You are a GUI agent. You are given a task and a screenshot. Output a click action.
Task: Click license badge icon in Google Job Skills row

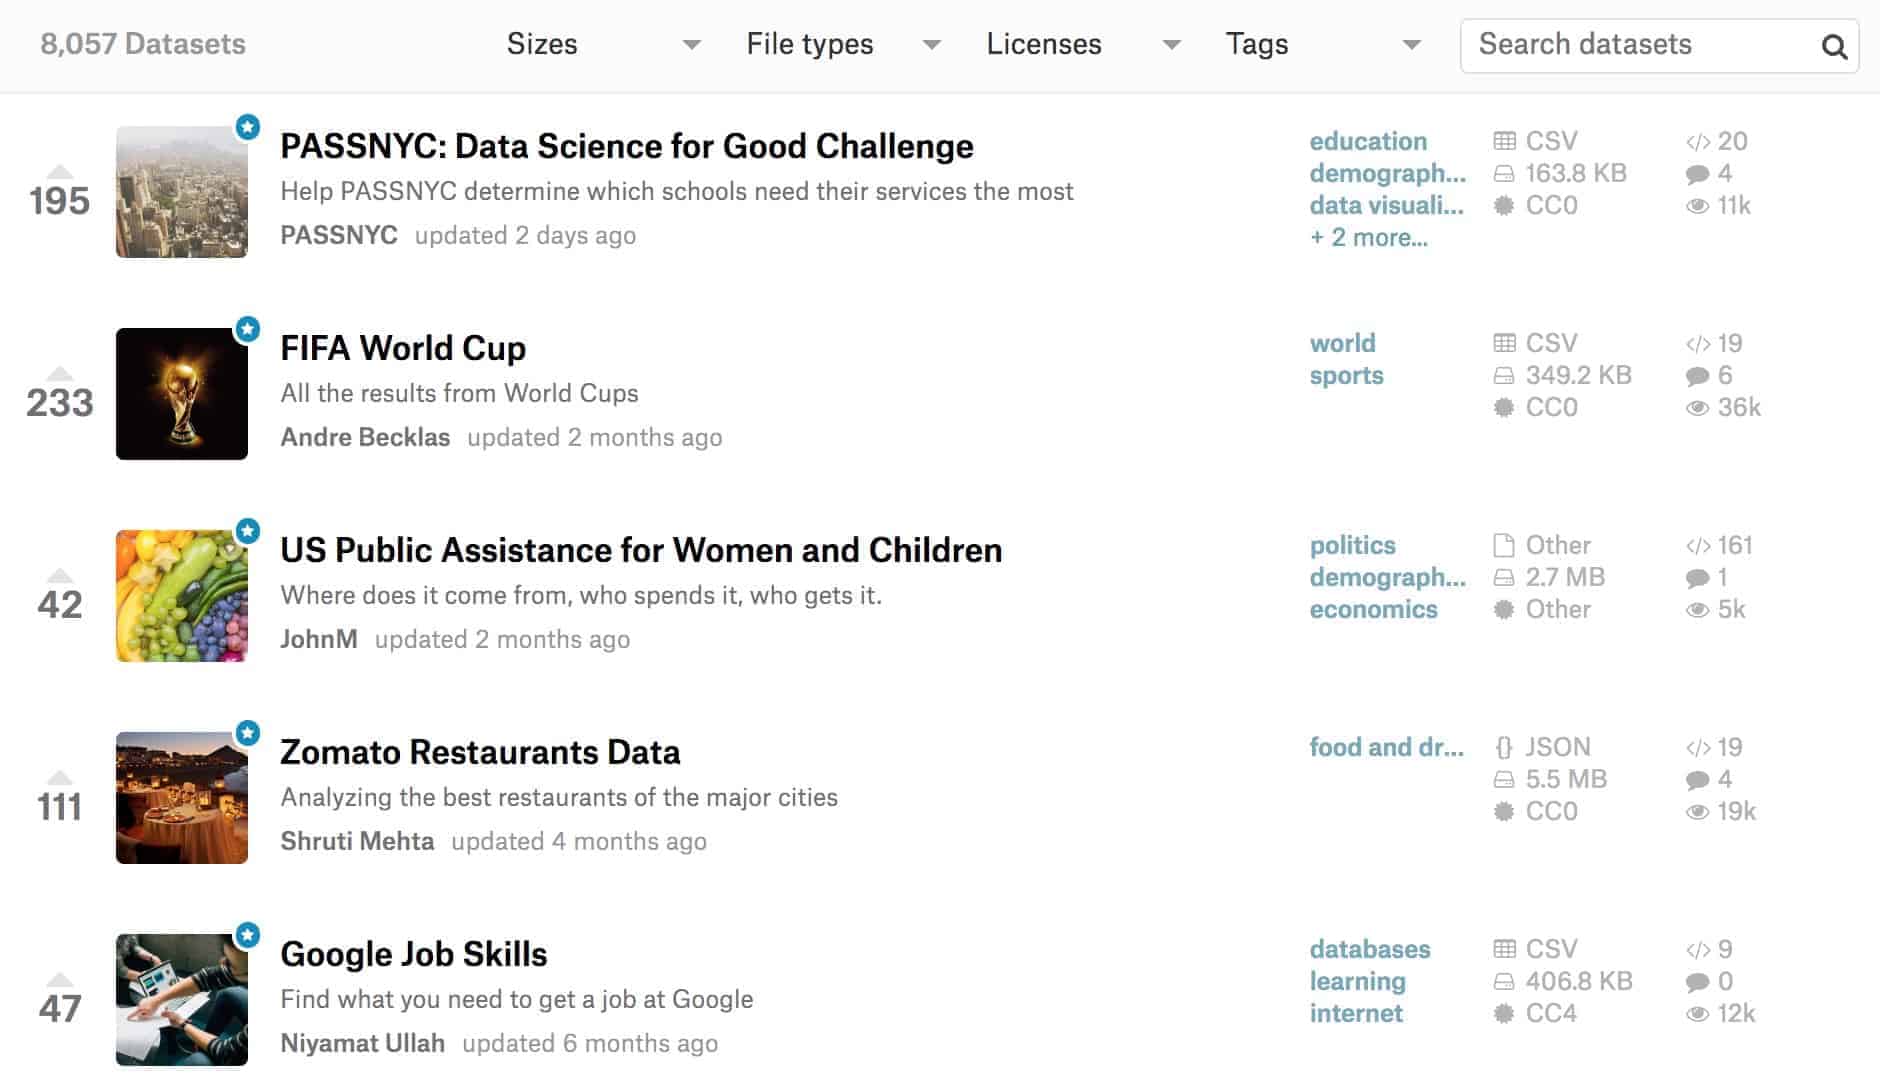coord(1504,1014)
